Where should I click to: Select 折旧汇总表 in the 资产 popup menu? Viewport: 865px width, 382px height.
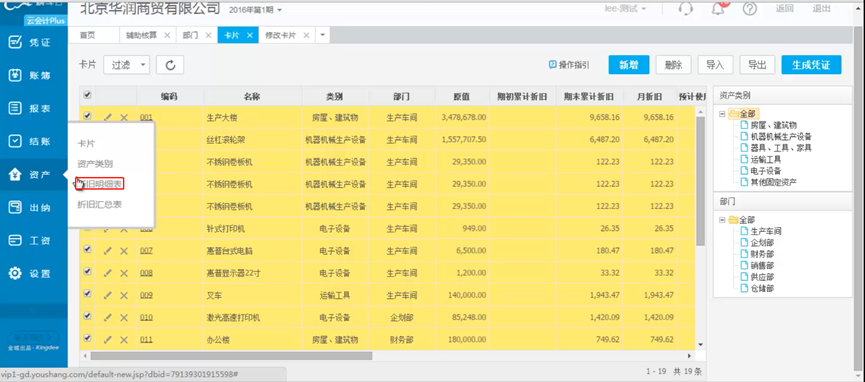click(99, 204)
